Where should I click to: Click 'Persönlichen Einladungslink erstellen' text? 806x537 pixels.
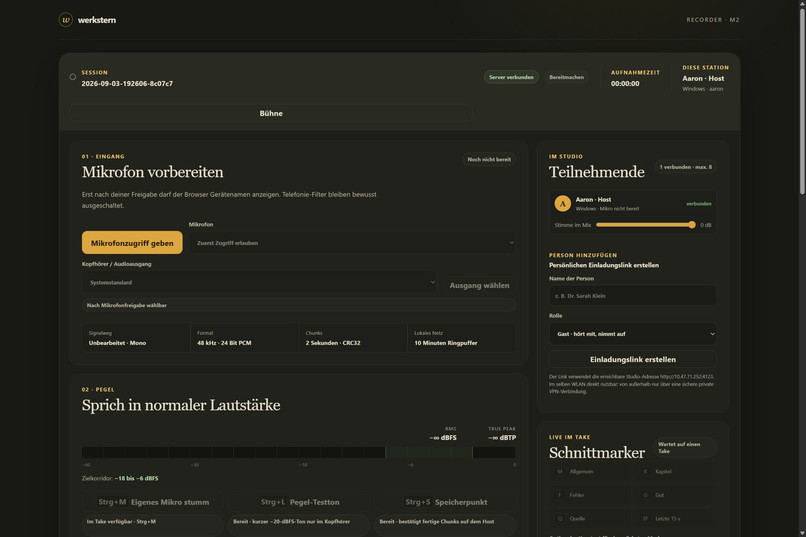[603, 265]
